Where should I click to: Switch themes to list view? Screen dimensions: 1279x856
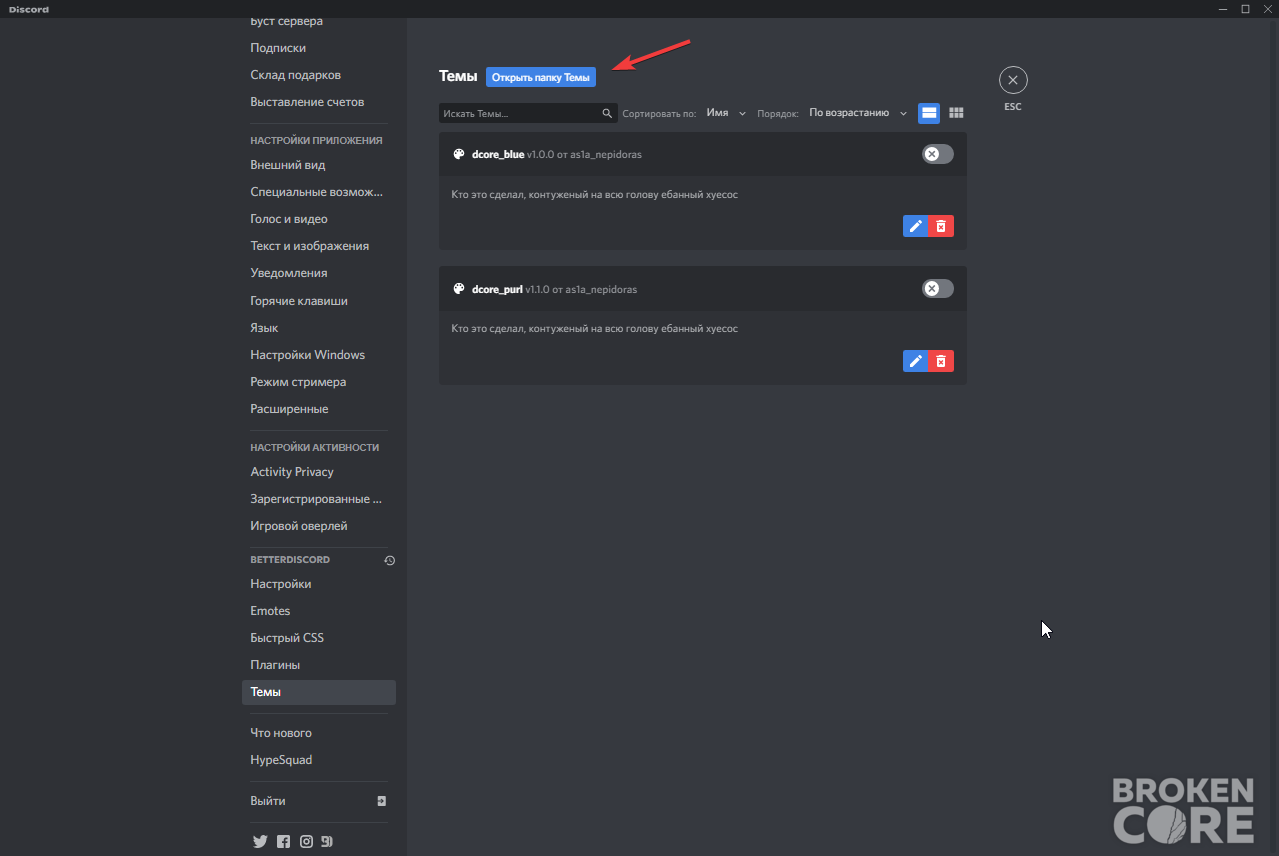click(x=929, y=113)
